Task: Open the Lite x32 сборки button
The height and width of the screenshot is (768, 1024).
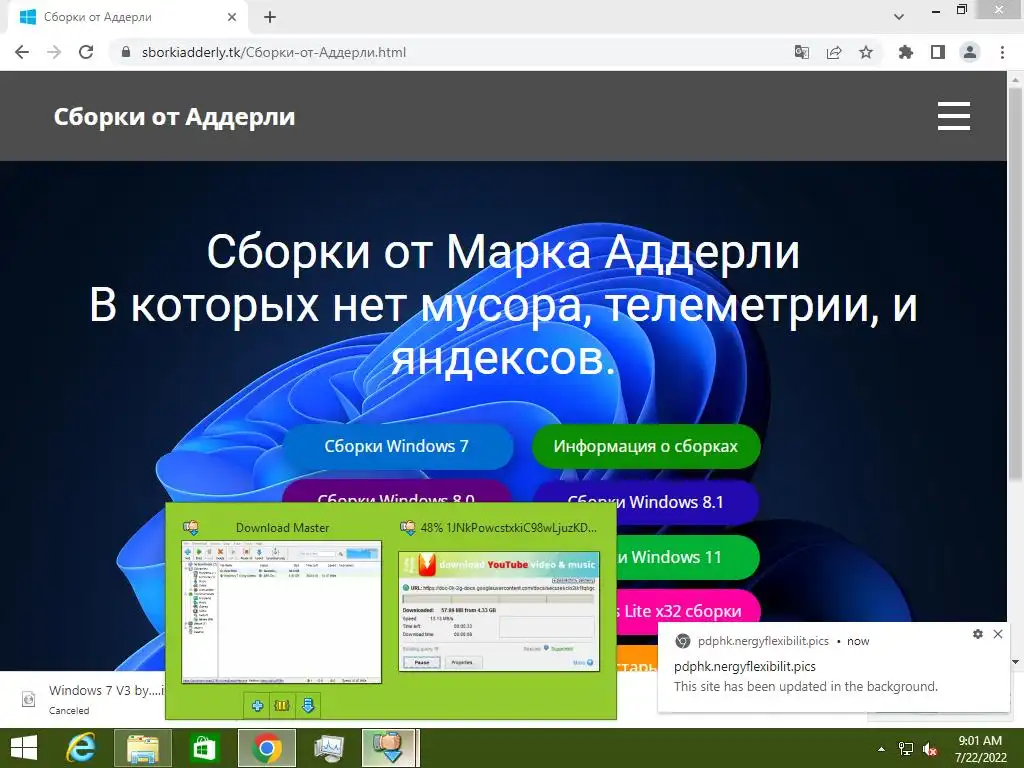Action: click(688, 611)
